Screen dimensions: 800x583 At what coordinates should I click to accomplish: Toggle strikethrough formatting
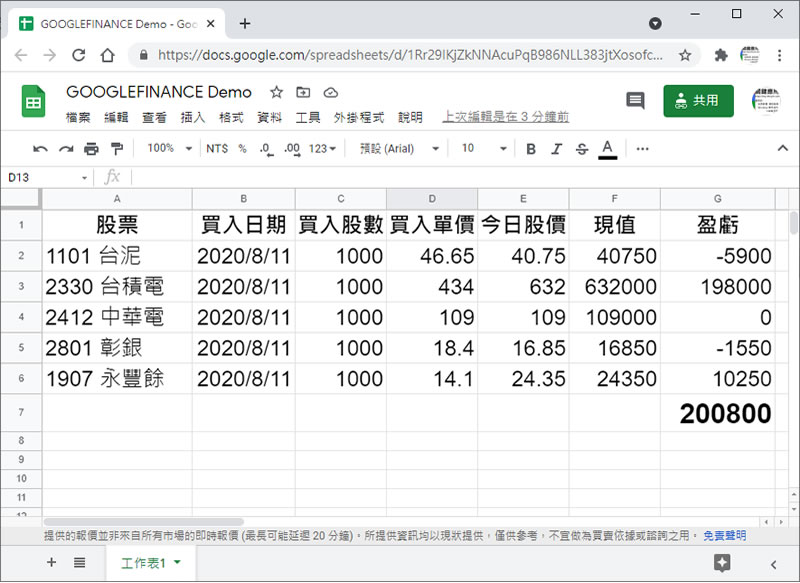(x=582, y=149)
